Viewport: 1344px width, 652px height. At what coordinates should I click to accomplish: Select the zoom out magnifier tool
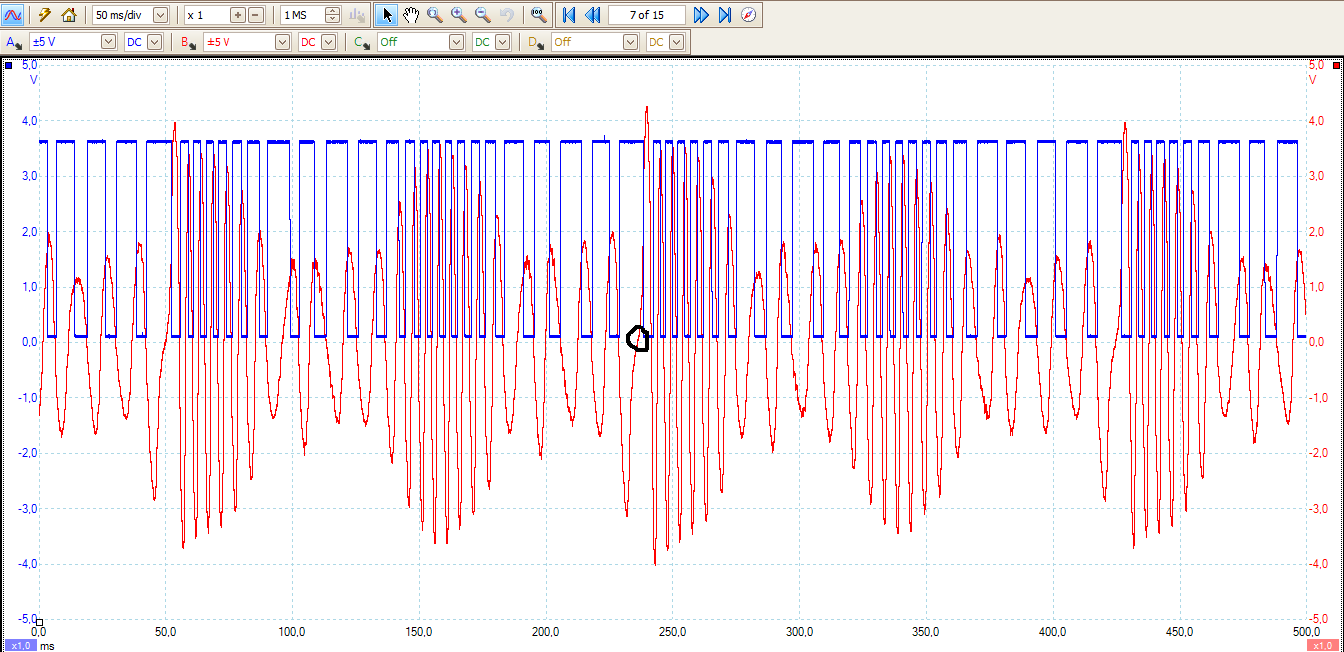pos(483,15)
